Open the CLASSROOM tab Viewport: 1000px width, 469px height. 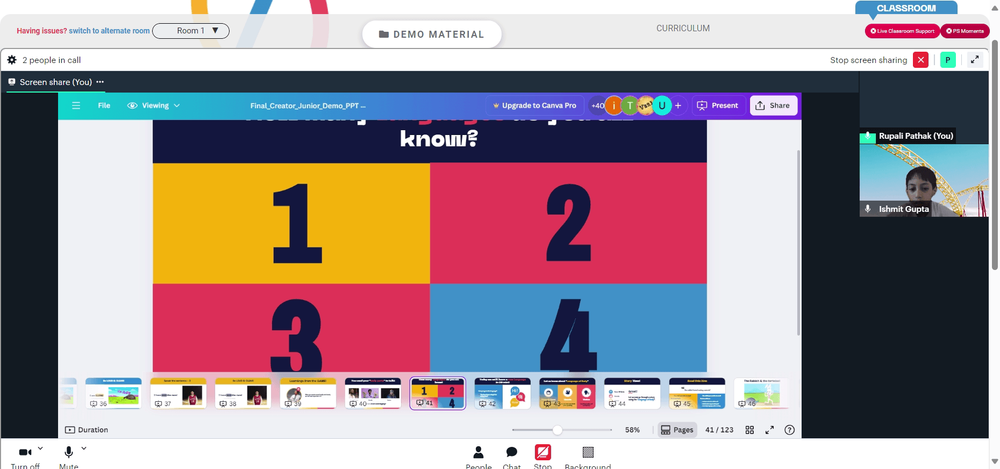point(906,8)
